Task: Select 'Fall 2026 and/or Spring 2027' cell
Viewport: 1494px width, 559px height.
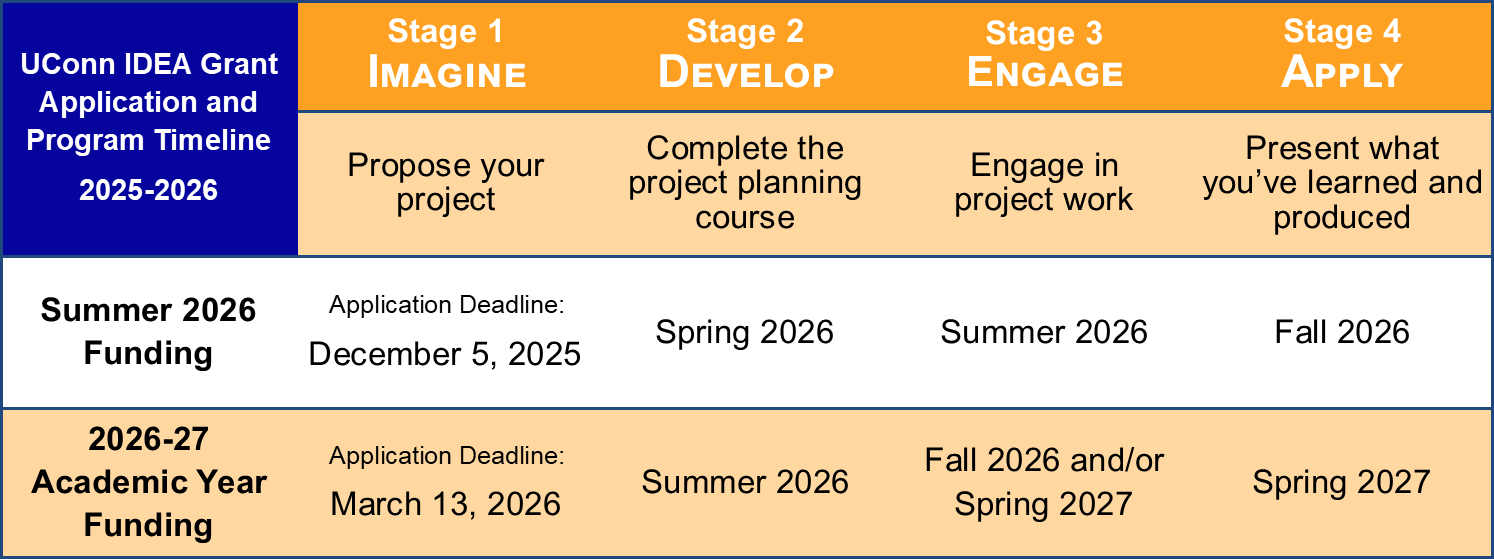Action: 1044,482
